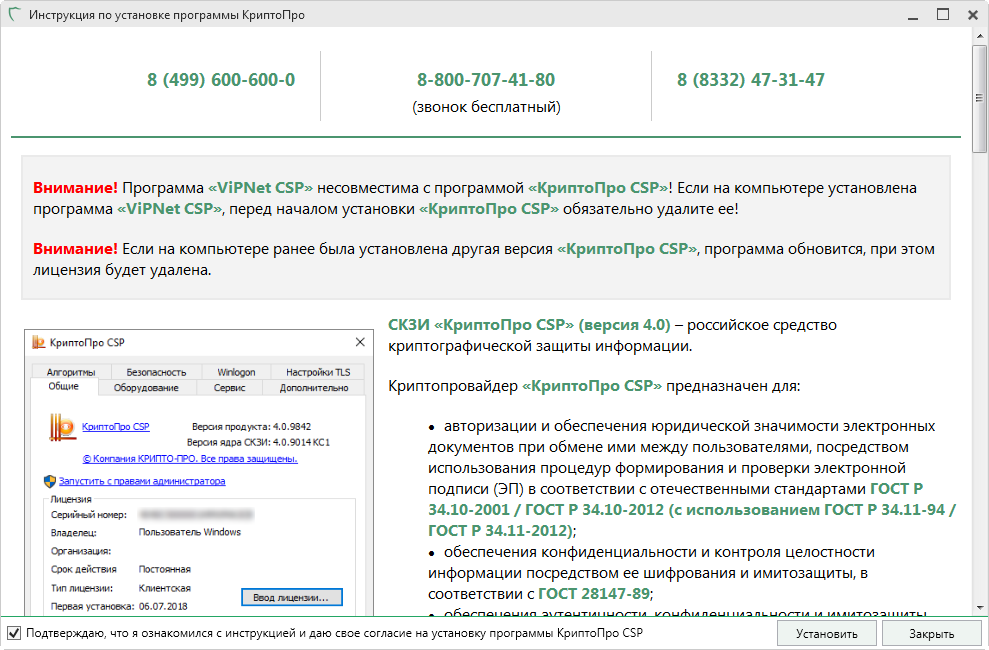
Task: Click the scrollbar down arrow
Action: (x=979, y=608)
